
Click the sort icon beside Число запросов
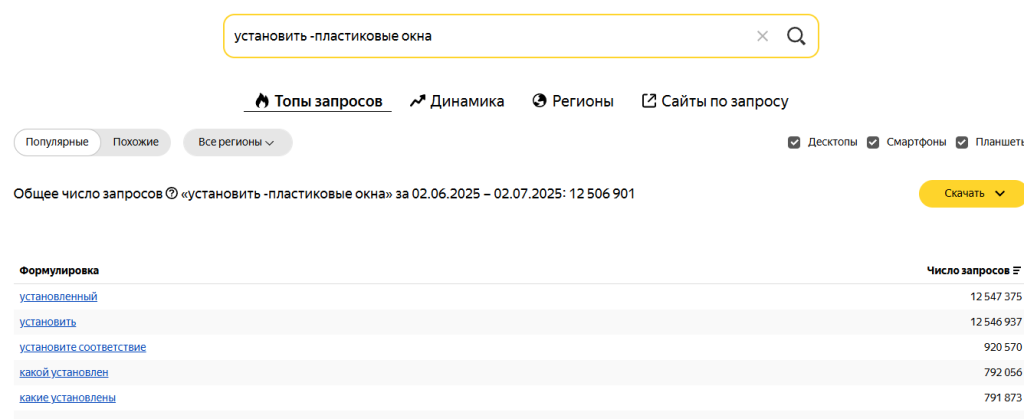tap(1017, 271)
